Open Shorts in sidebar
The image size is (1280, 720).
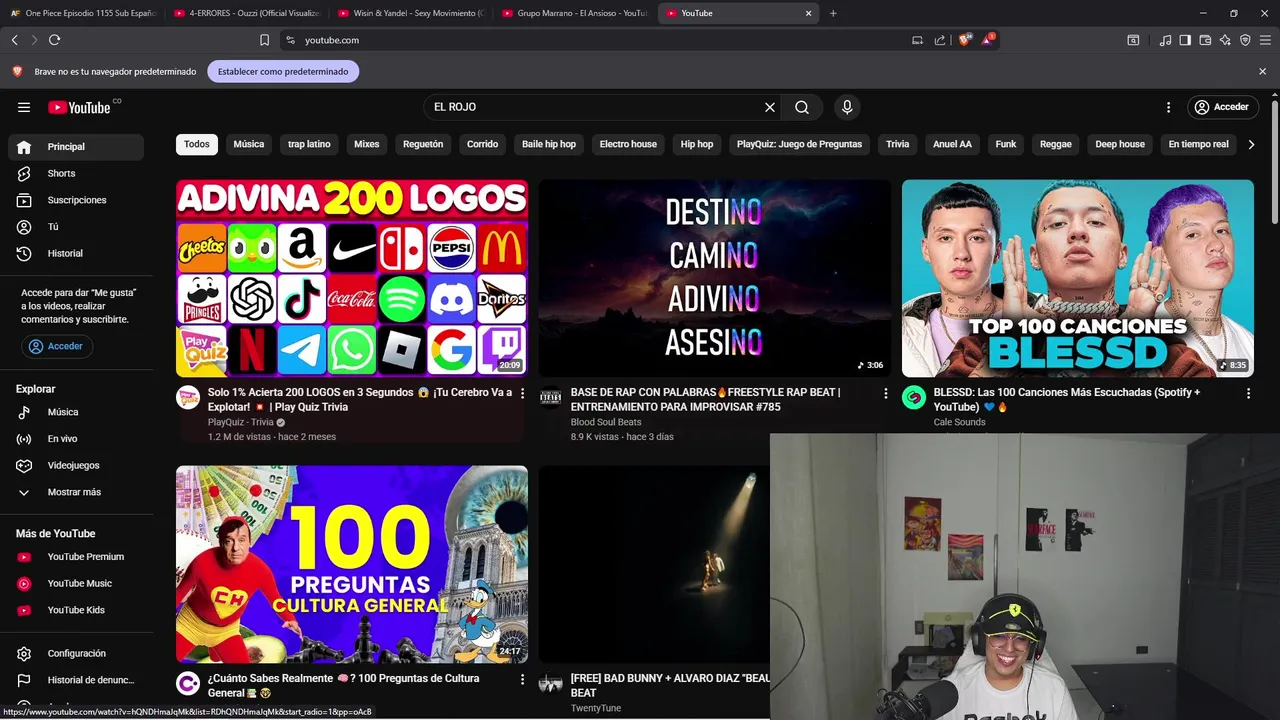(x=76, y=173)
